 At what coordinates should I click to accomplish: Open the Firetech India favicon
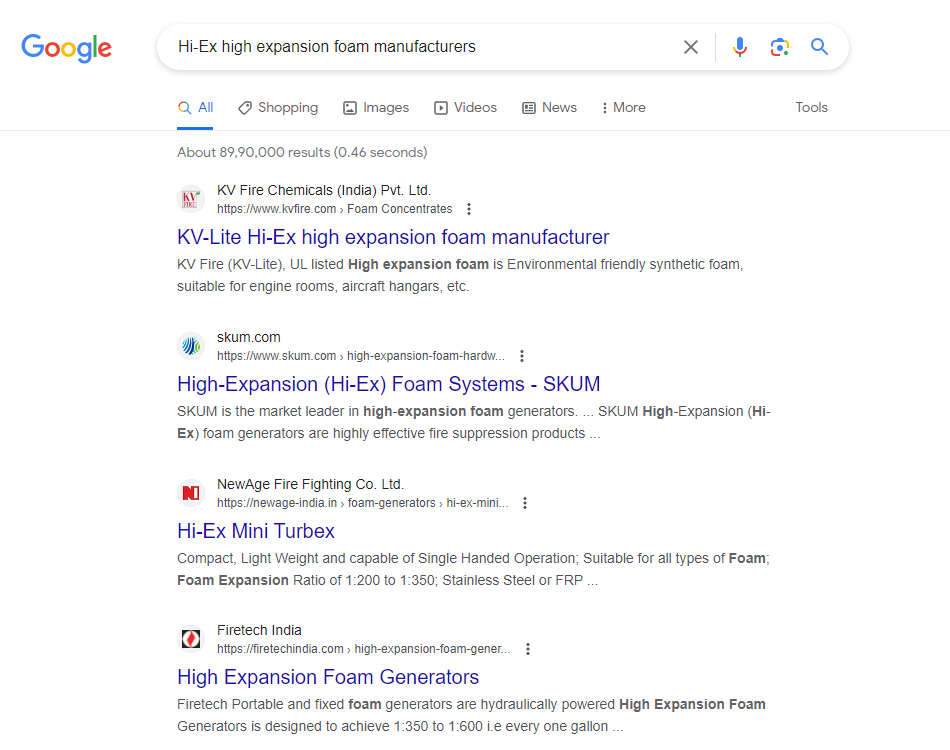click(191, 639)
